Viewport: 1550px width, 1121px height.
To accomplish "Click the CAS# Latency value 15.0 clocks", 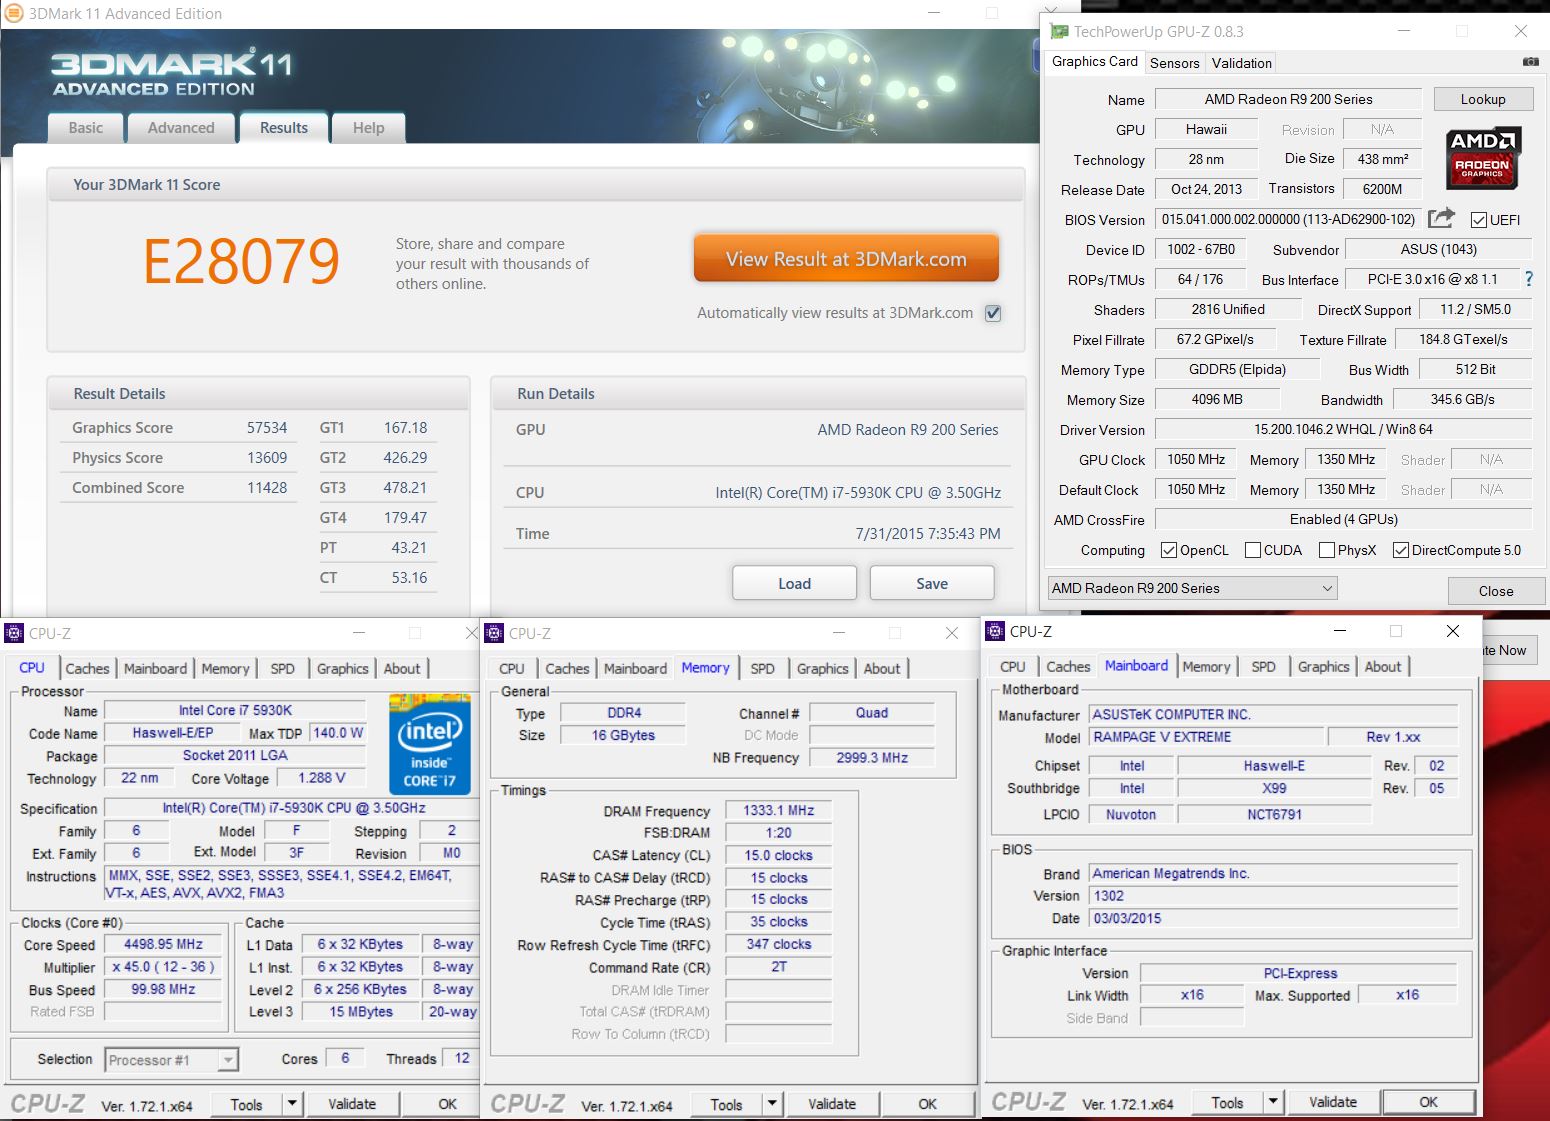I will (x=778, y=855).
